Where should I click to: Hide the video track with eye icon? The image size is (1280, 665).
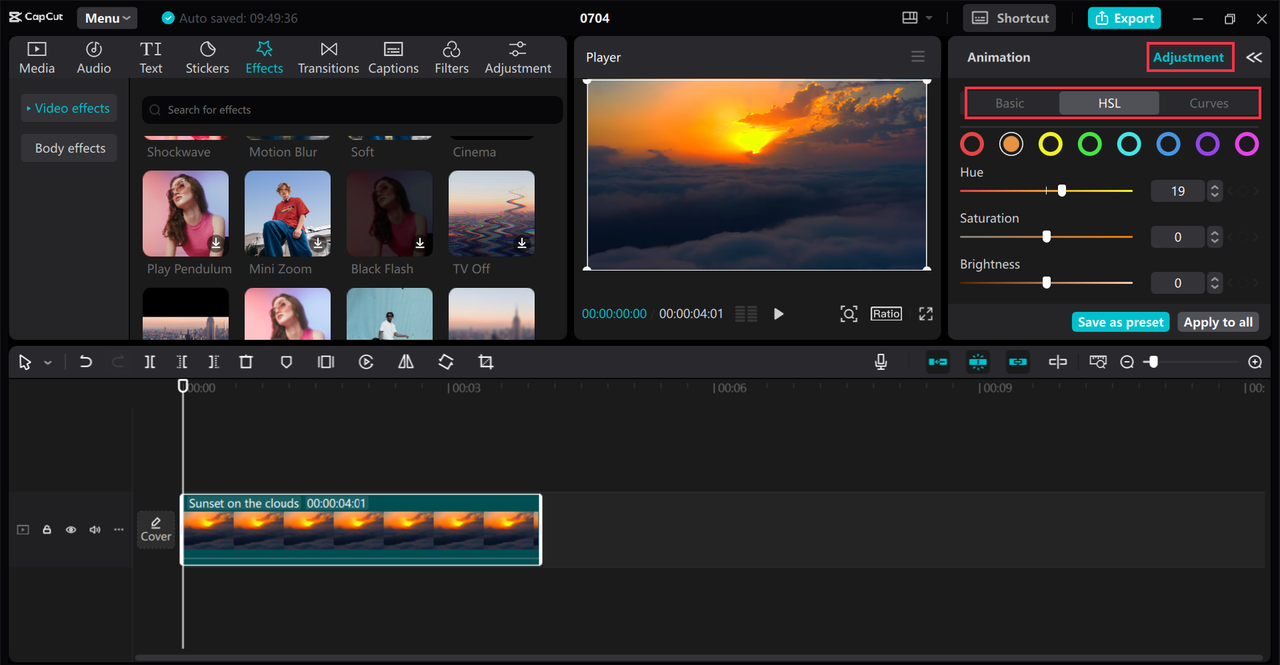(x=71, y=530)
